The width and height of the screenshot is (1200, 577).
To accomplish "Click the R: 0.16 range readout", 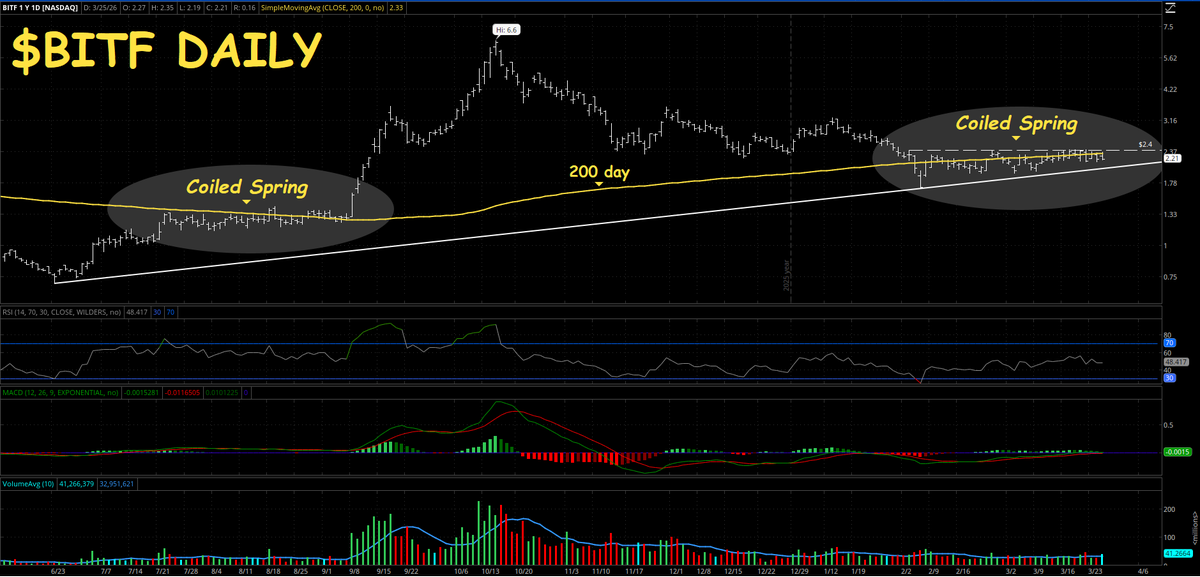I will [x=244, y=7].
